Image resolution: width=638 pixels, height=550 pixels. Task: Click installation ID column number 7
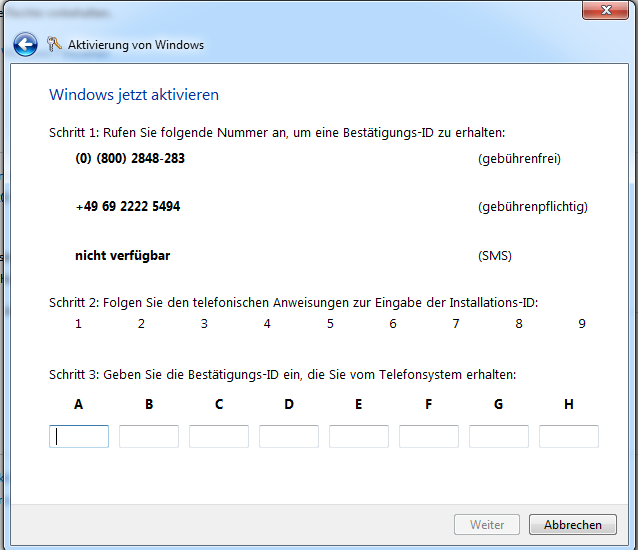click(456, 324)
